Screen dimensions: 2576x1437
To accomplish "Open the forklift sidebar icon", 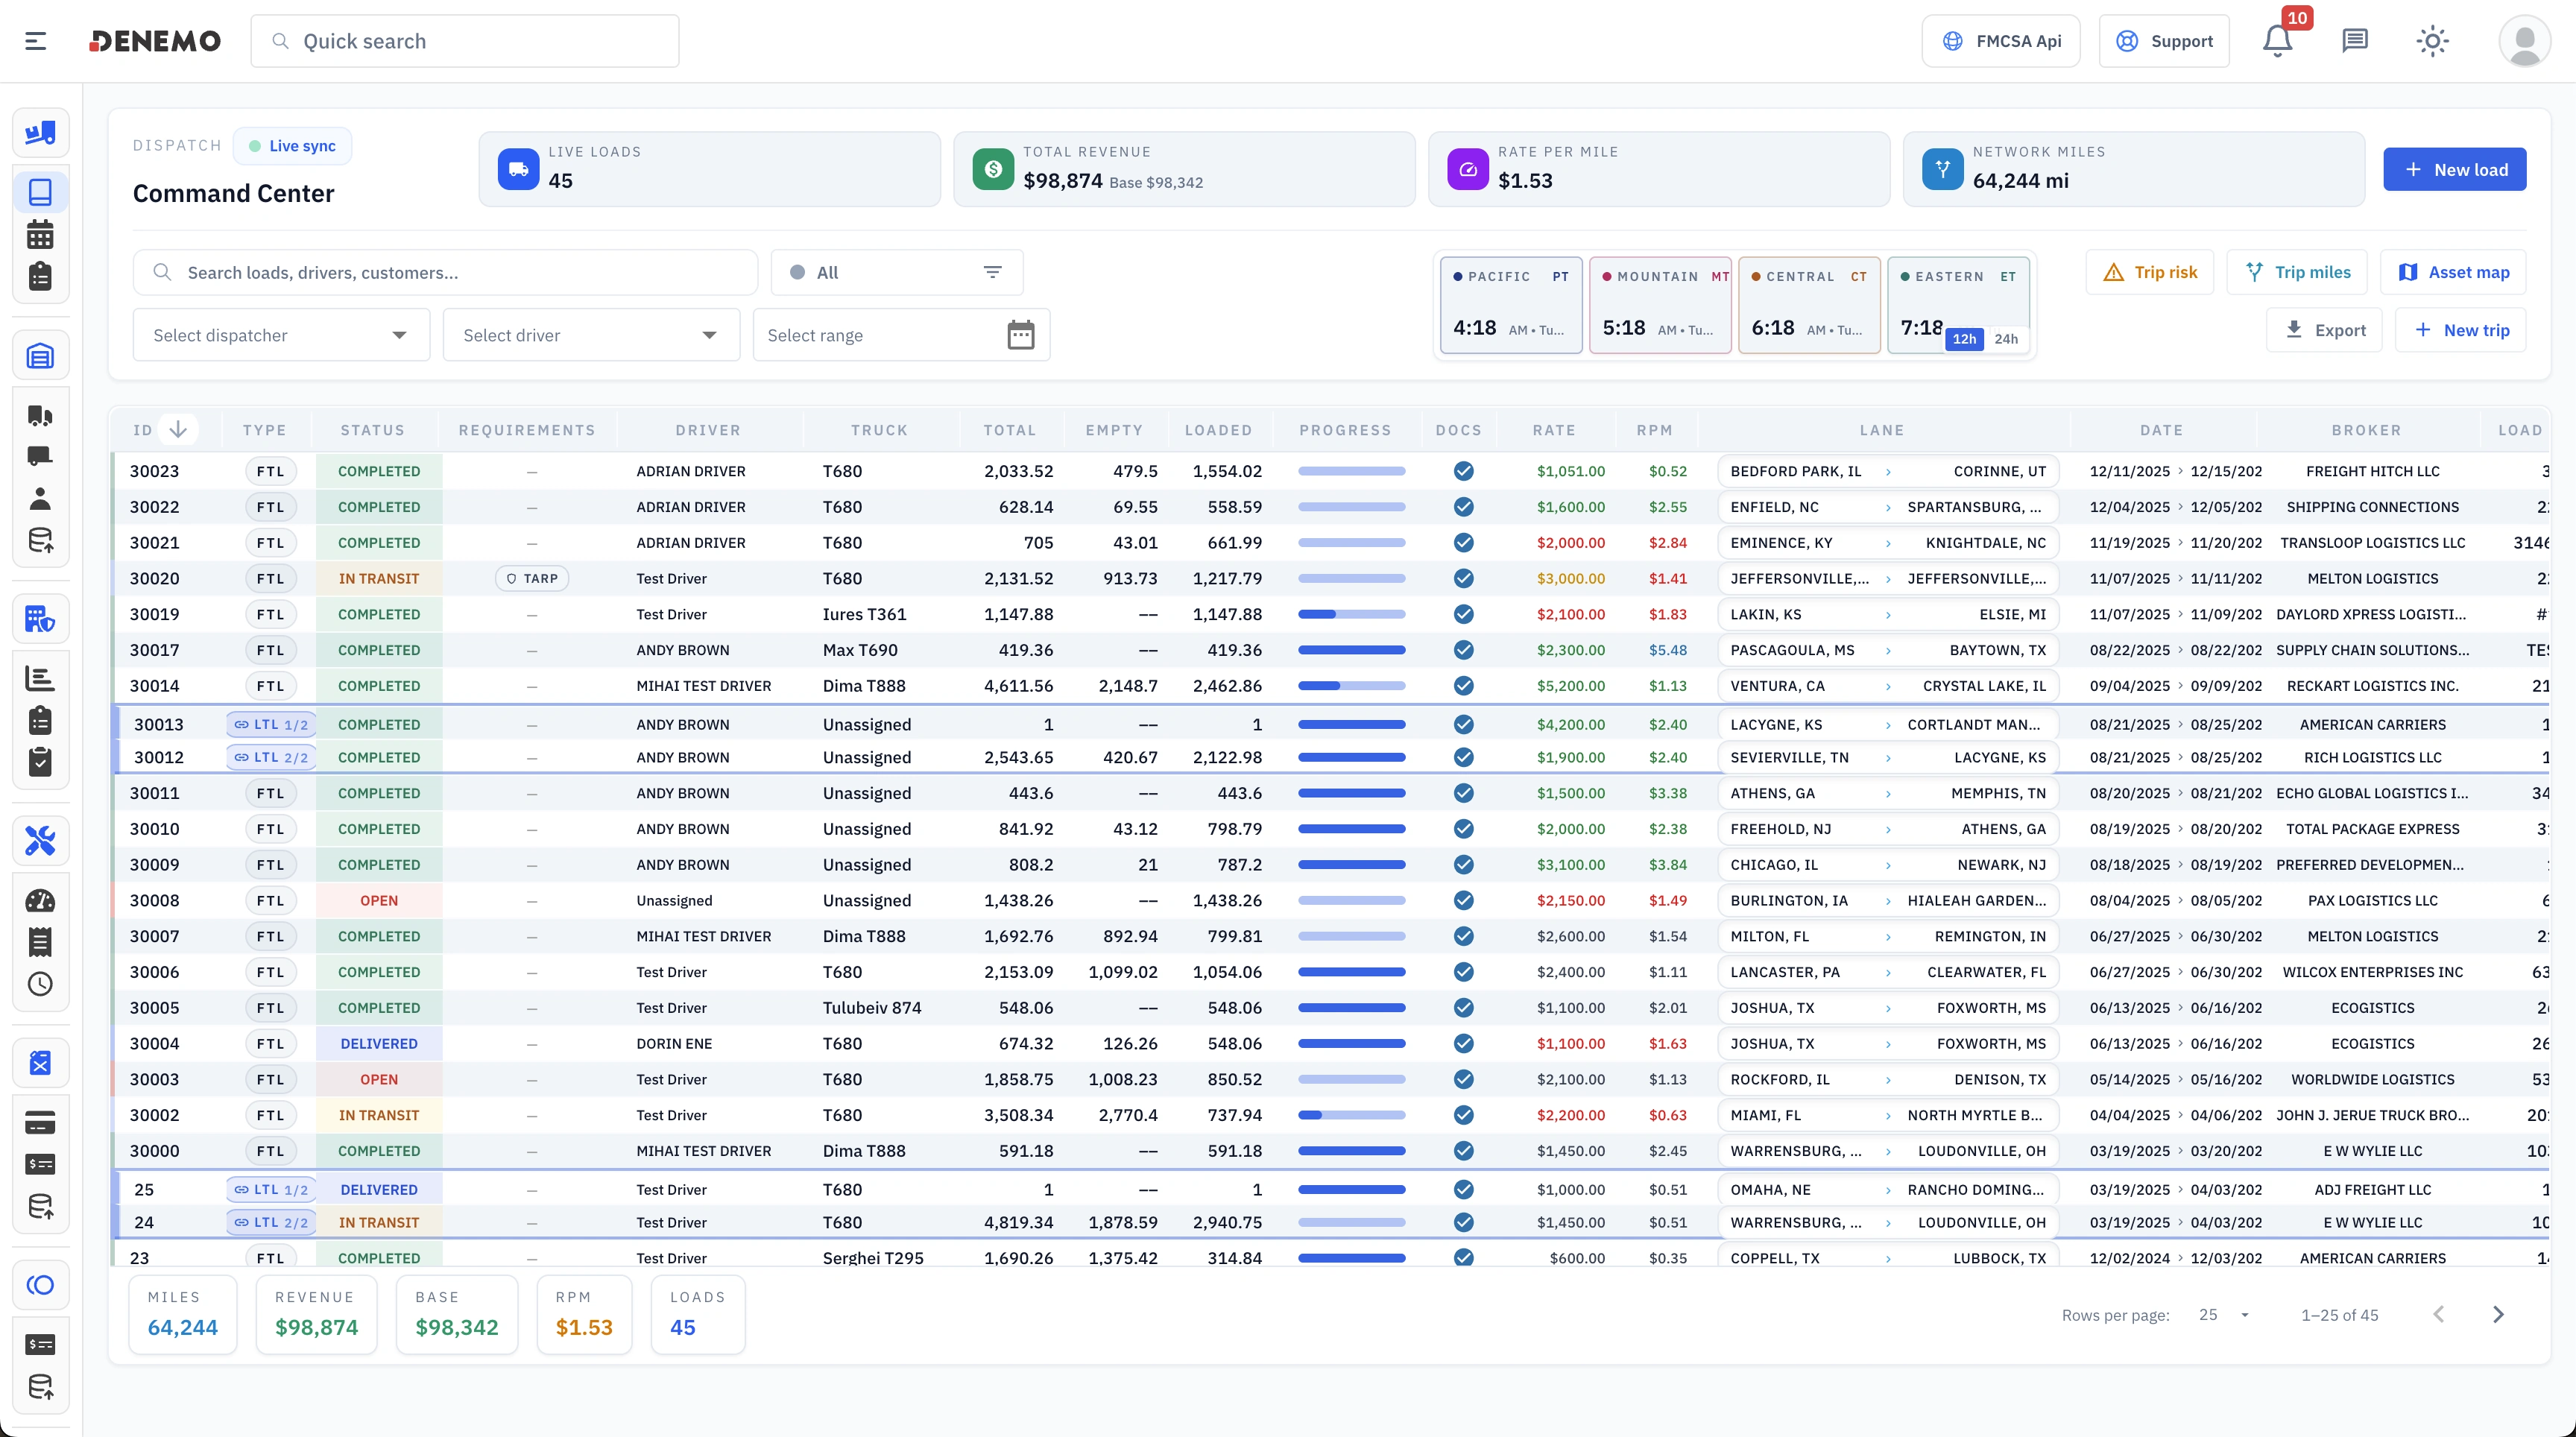I will point(40,133).
